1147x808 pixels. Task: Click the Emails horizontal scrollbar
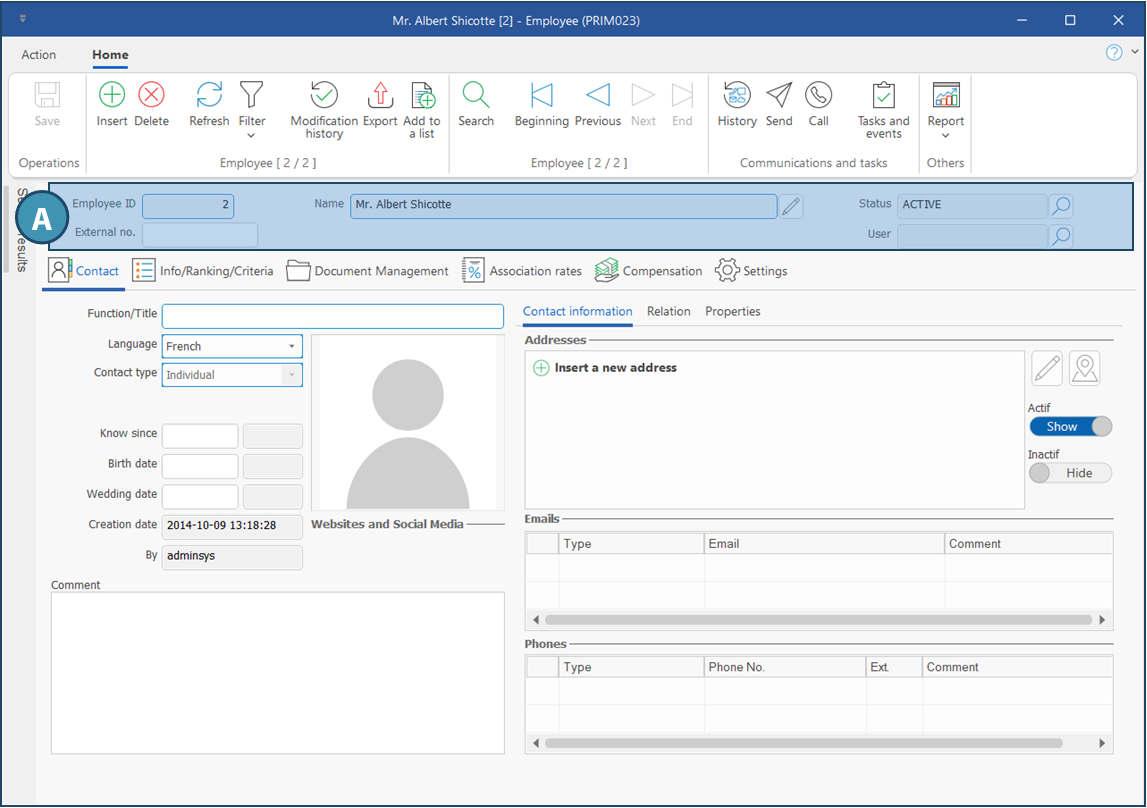tap(818, 620)
